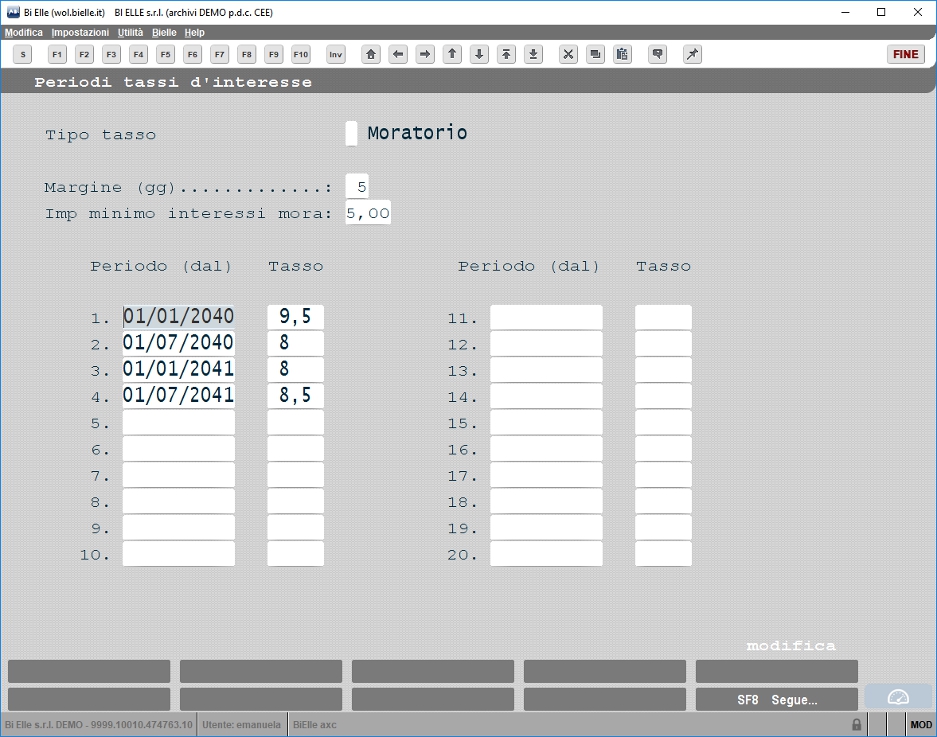
Task: Click the empty period 11 date field
Action: (x=546, y=317)
